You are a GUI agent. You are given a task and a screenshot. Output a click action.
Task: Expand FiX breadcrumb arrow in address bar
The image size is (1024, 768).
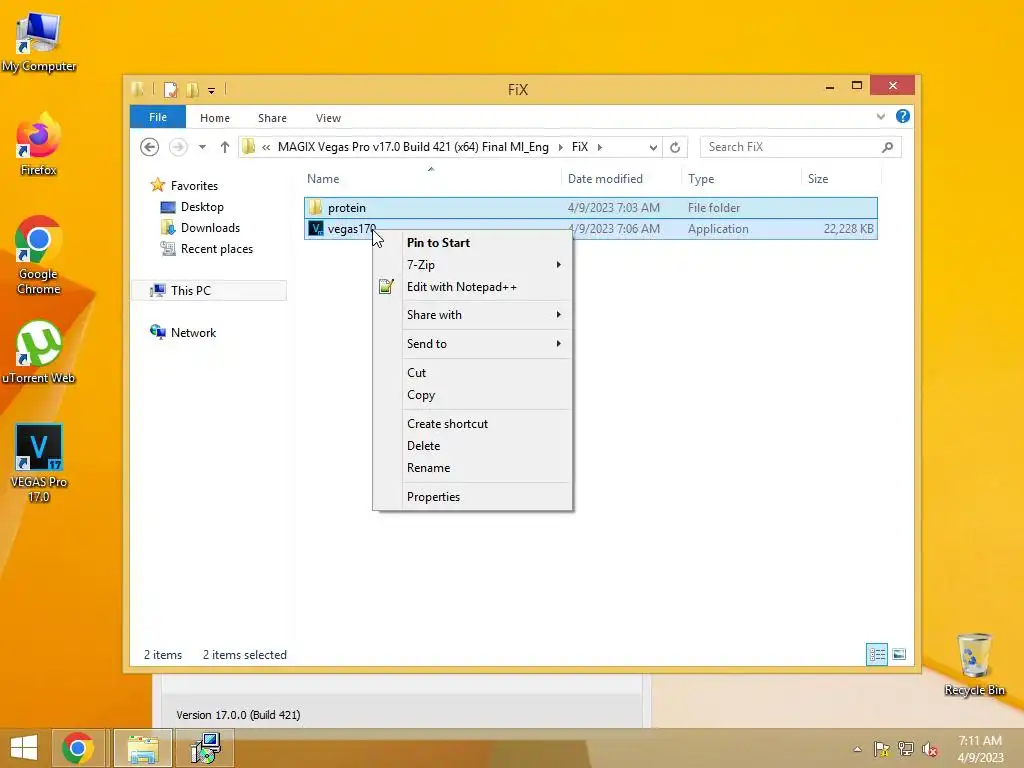pos(600,147)
